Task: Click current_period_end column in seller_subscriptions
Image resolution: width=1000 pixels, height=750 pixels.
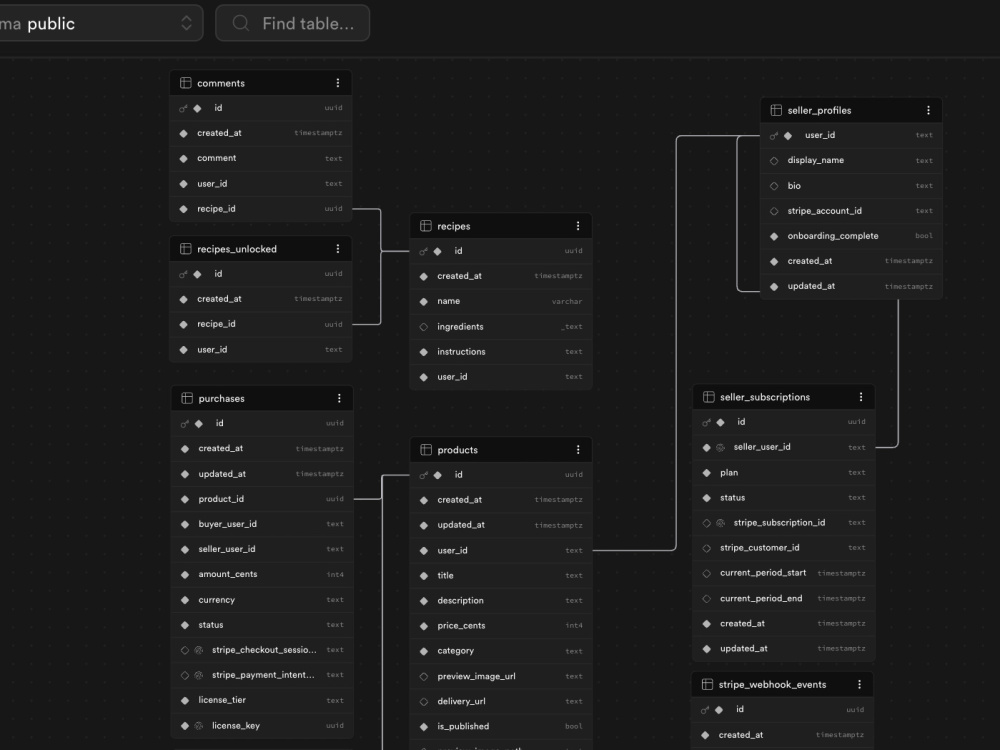Action: pyautogui.click(x=784, y=598)
